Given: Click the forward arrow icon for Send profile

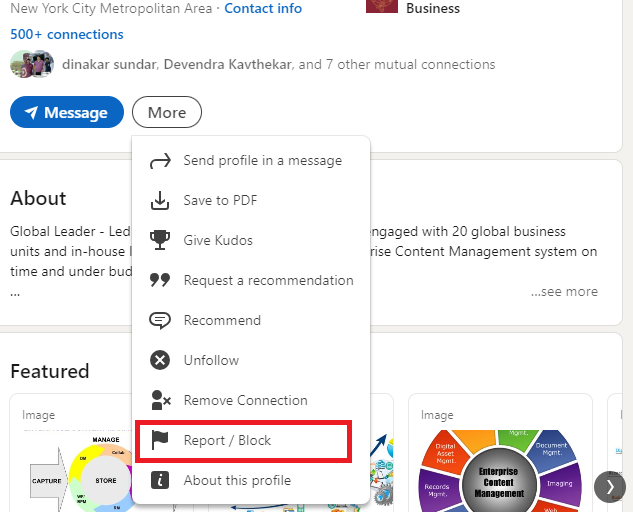Looking at the screenshot, I should pos(160,161).
